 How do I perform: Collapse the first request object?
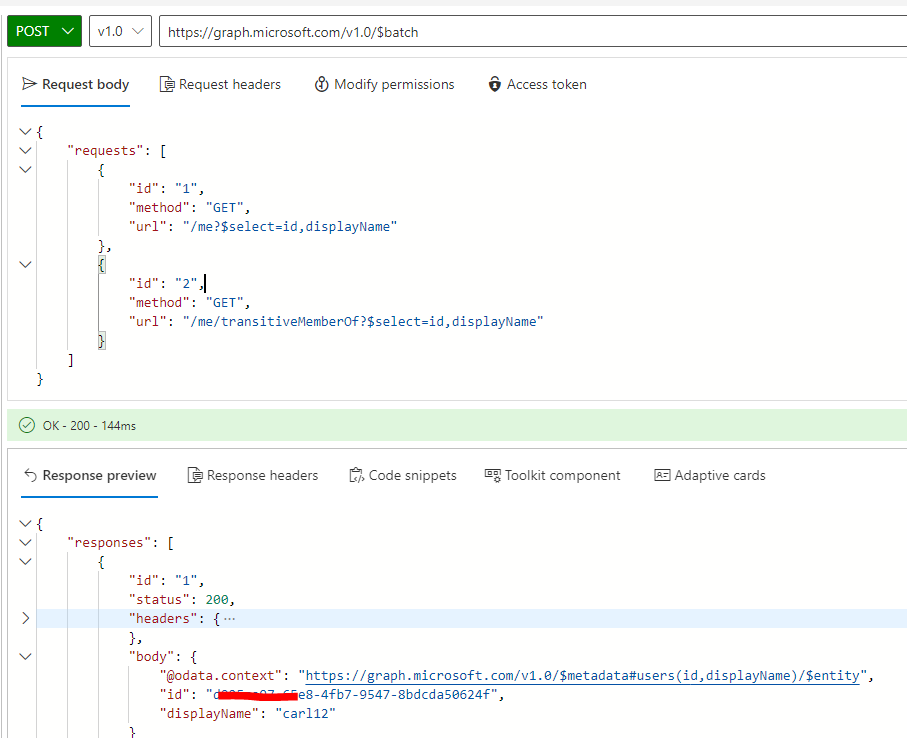point(25,170)
